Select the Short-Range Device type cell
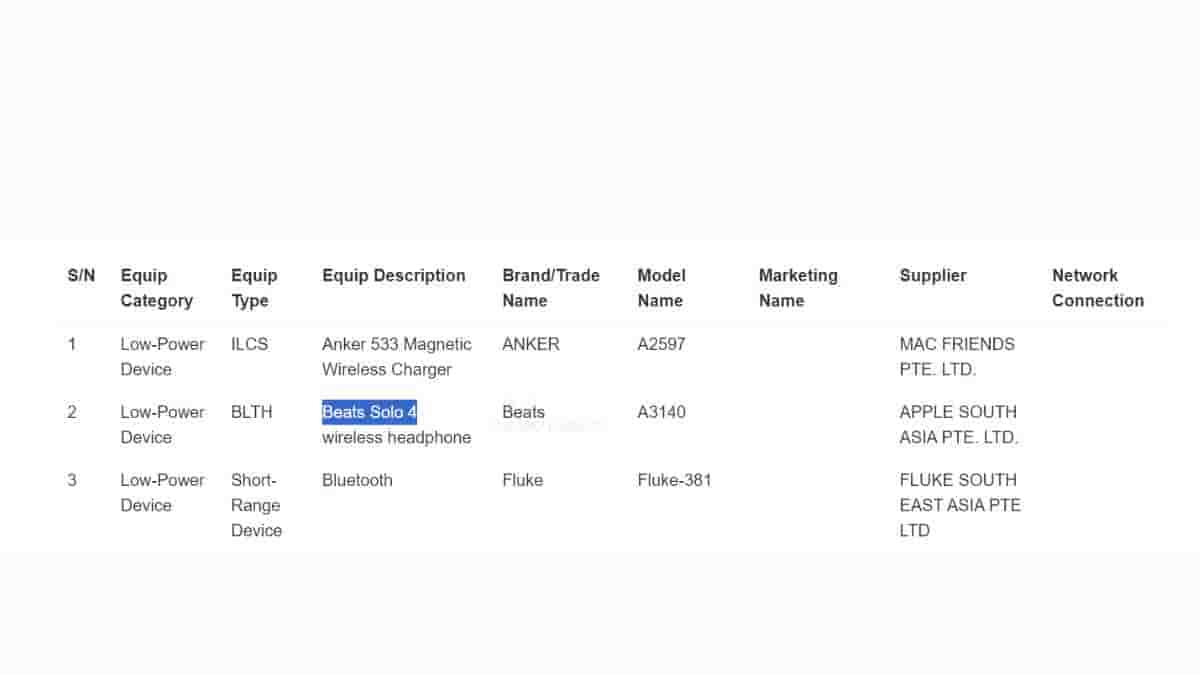This screenshot has width=1200, height=675. 256,505
